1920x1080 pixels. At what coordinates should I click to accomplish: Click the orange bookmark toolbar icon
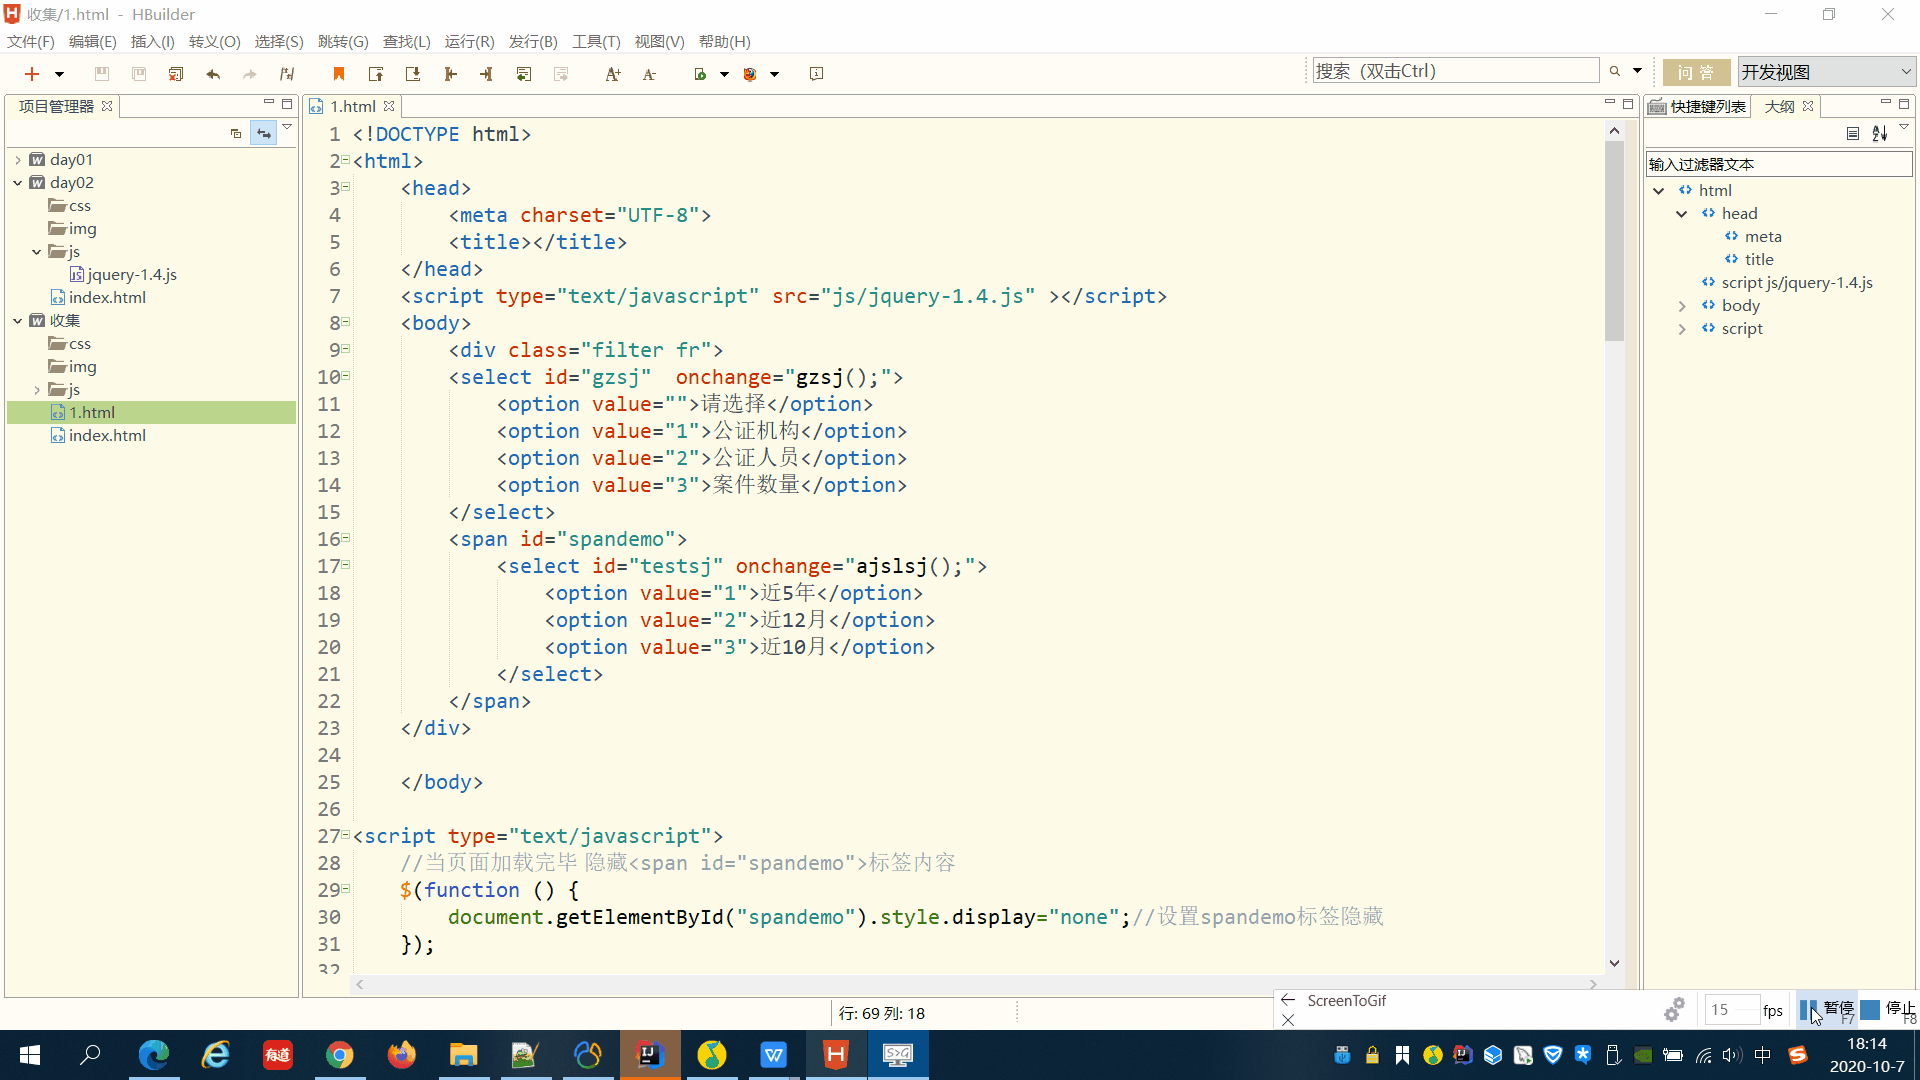[x=339, y=74]
